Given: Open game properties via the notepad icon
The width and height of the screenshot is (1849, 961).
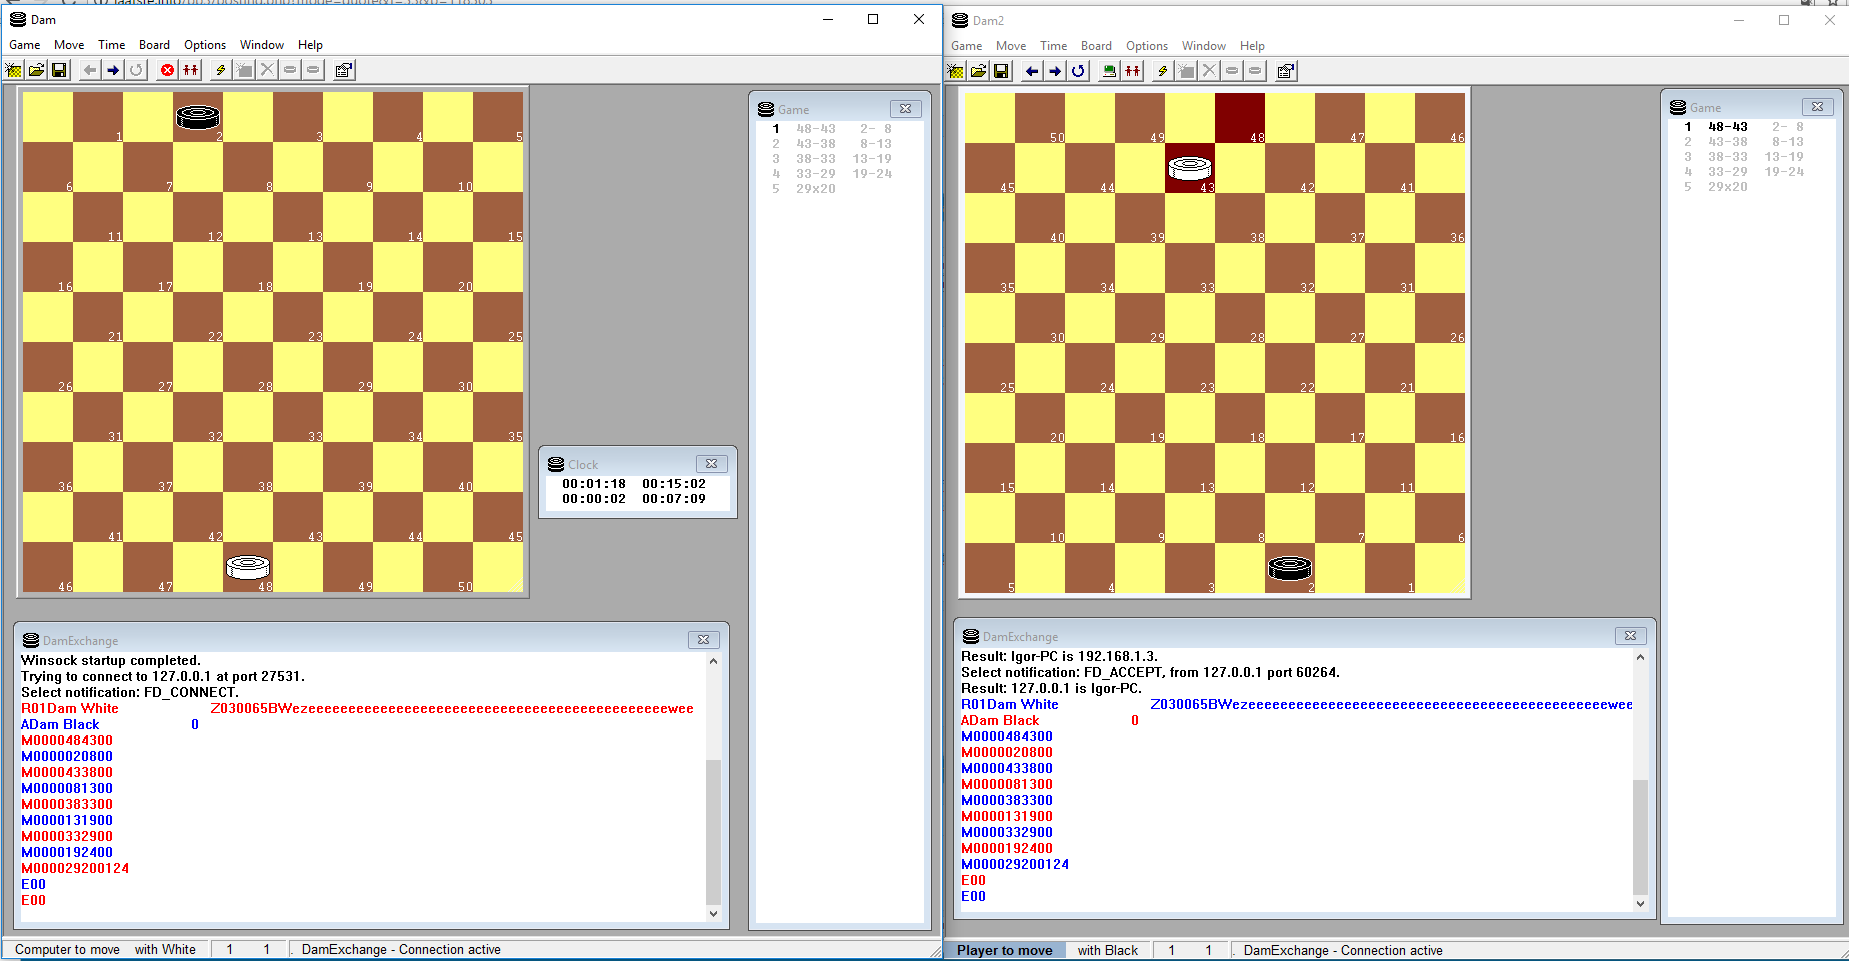Looking at the screenshot, I should pos(342,69).
